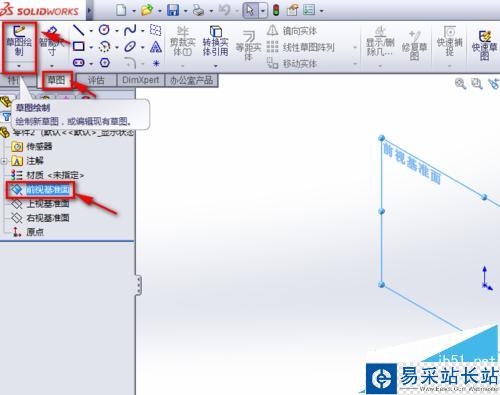Switch to the 草图 tab

tap(56, 80)
